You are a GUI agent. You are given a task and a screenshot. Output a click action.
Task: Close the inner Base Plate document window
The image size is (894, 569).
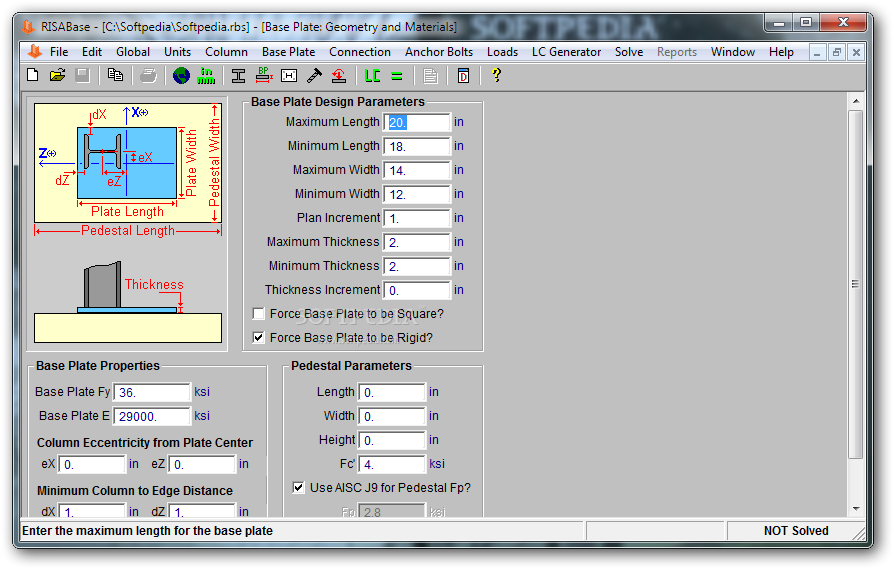pyautogui.click(x=856, y=52)
